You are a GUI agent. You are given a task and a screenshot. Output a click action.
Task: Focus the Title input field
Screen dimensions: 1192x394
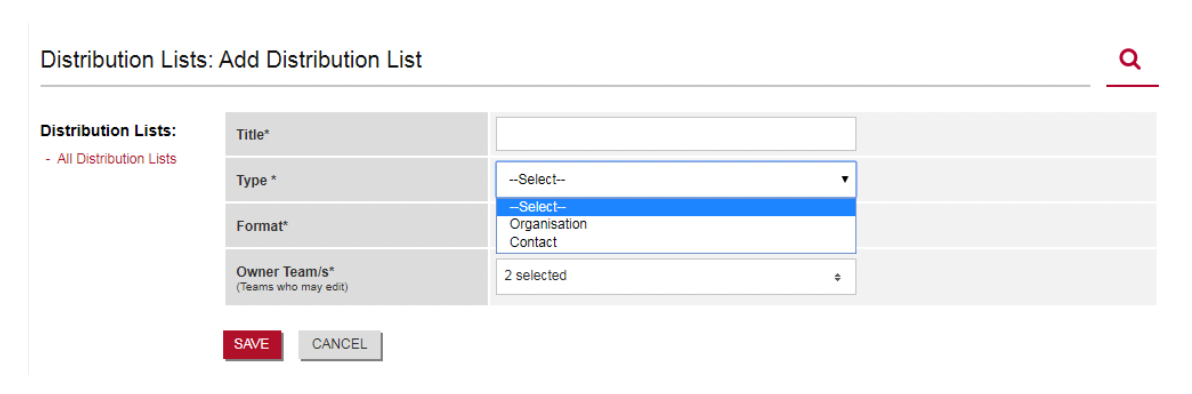pos(676,134)
